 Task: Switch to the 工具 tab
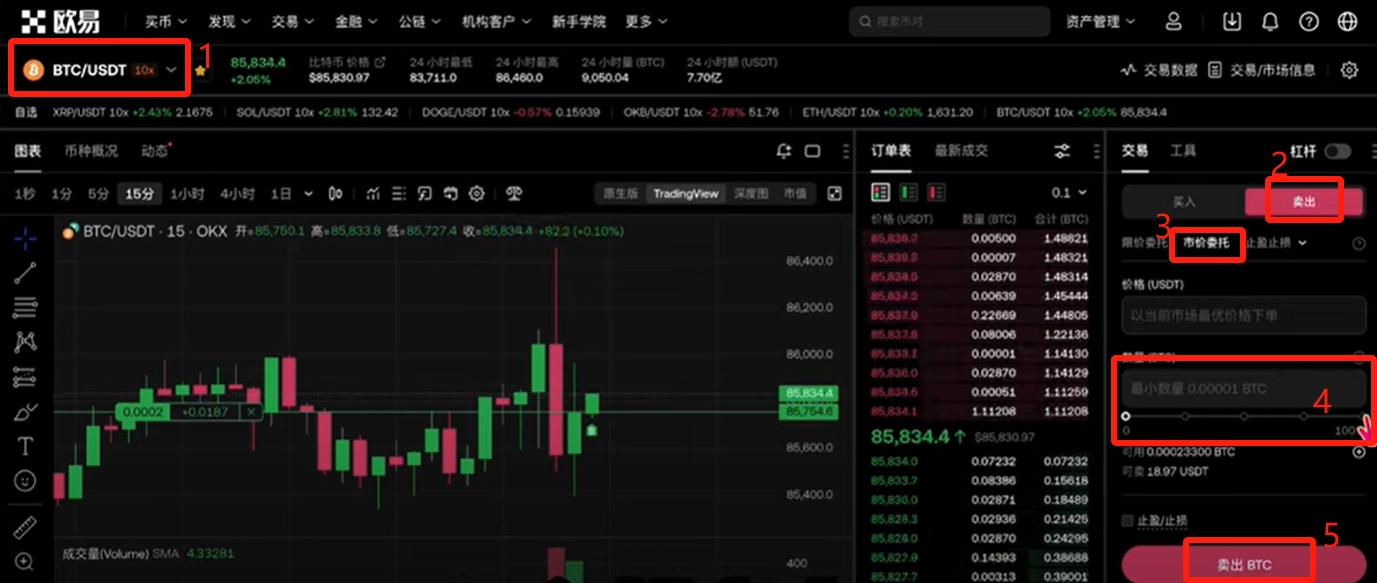click(1183, 151)
